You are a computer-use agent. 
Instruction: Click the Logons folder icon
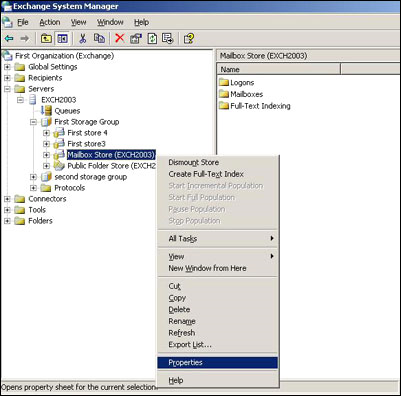pyautogui.click(x=224, y=82)
